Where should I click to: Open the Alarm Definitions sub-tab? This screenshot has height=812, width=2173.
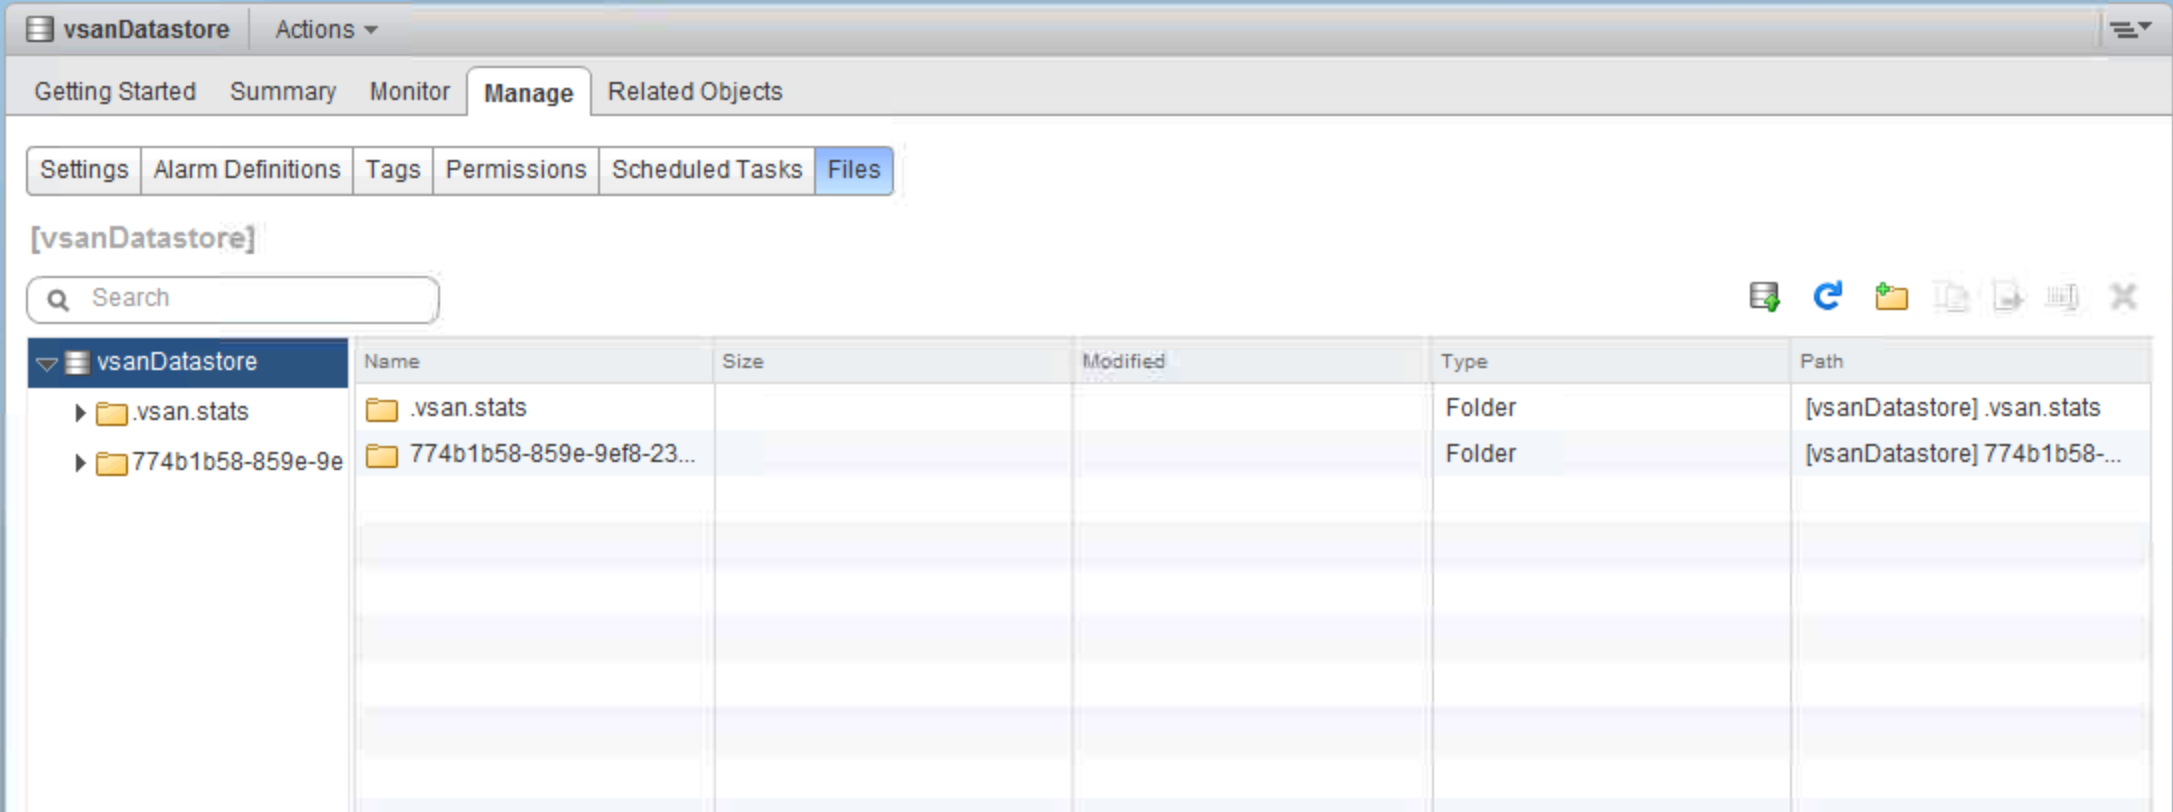point(247,170)
